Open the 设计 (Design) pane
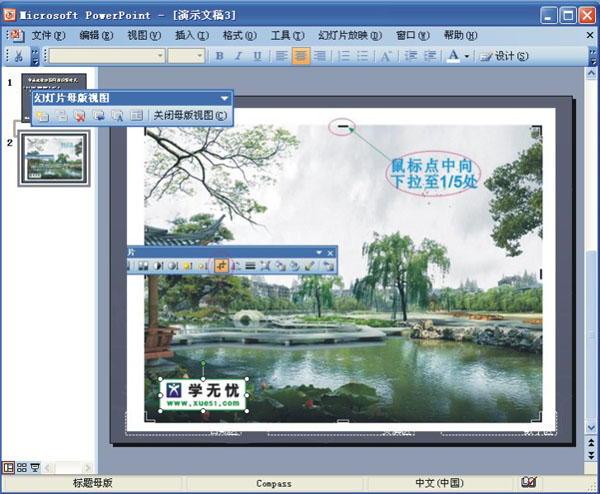The height and width of the screenshot is (494, 600). [504, 56]
